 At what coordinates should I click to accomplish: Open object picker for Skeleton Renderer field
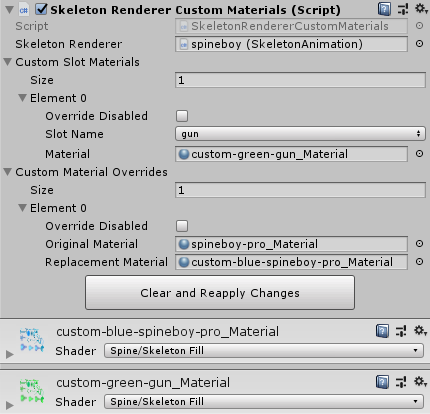pos(419,44)
